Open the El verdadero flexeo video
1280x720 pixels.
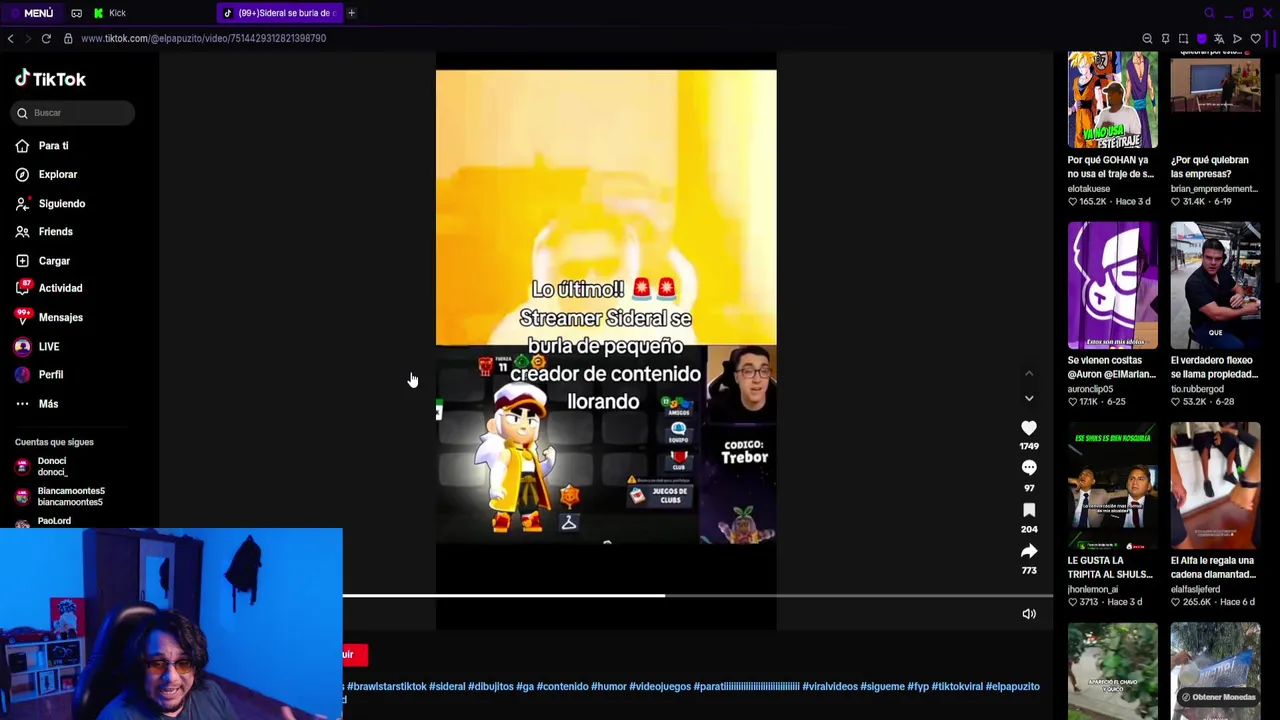tap(1215, 286)
